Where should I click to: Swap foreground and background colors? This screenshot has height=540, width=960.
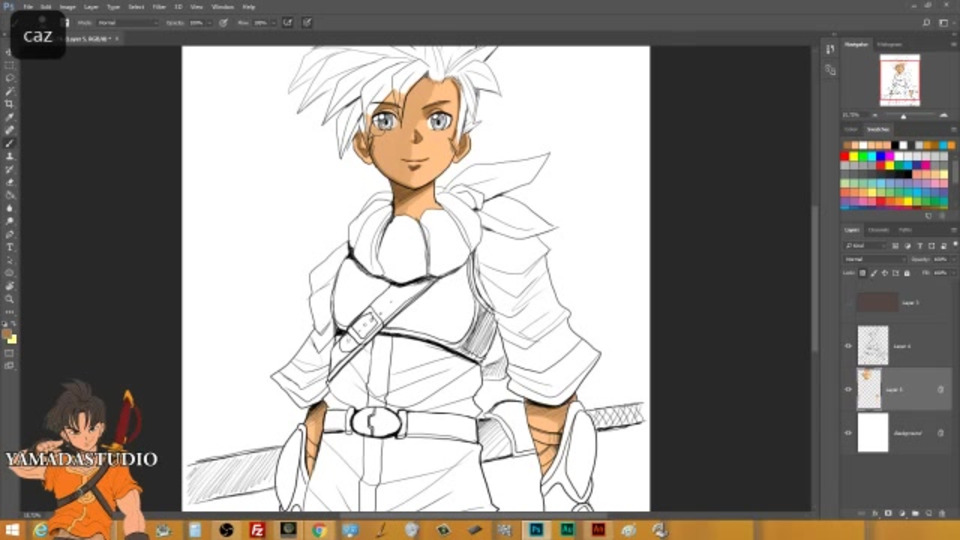13,323
